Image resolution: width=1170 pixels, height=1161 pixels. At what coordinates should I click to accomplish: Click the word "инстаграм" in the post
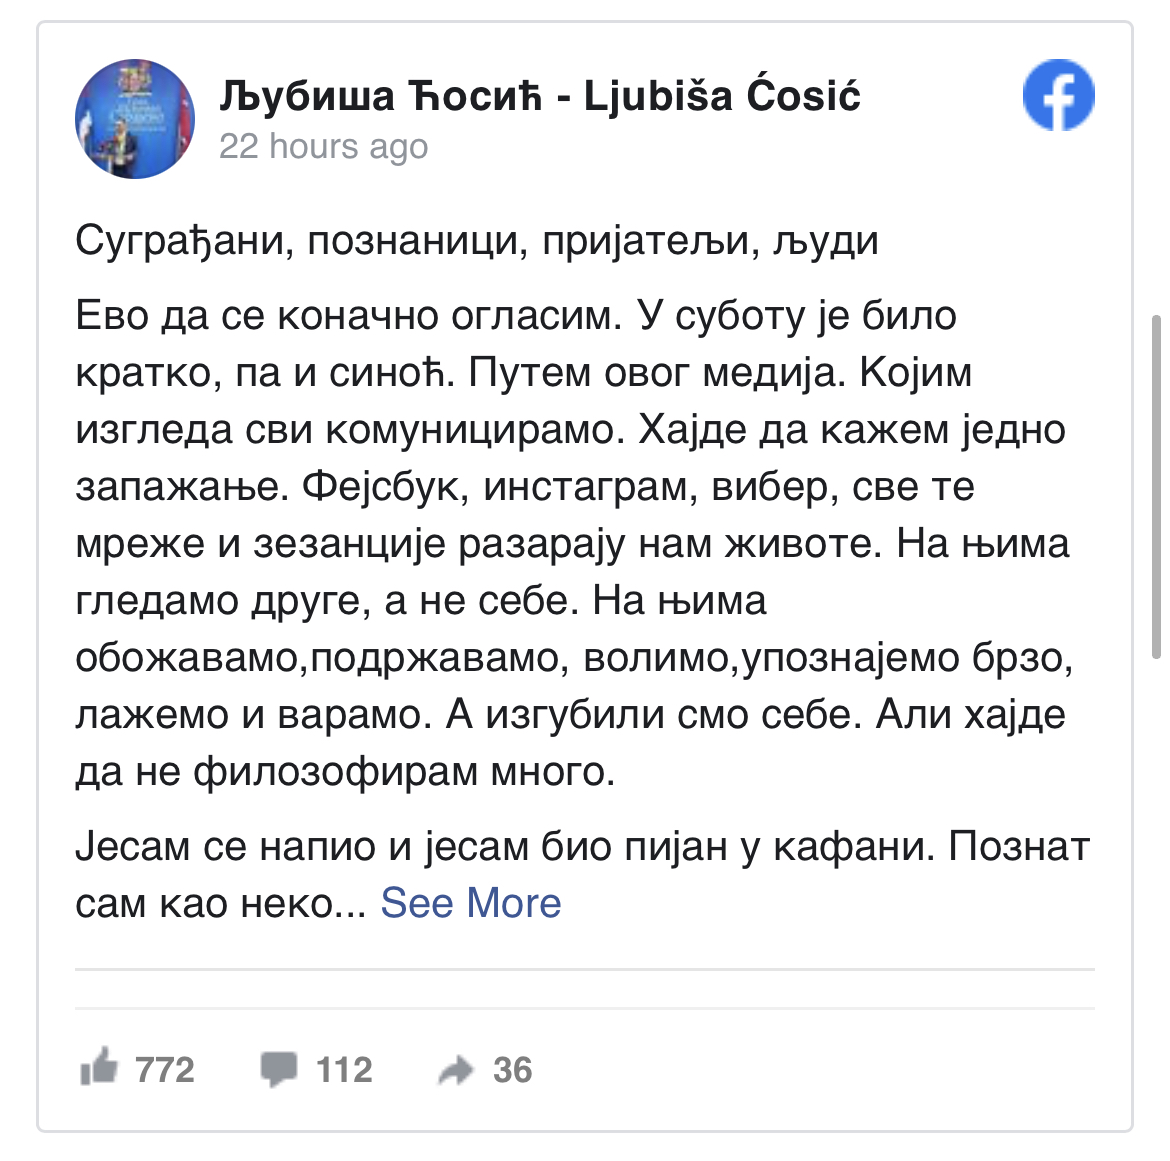tap(590, 487)
